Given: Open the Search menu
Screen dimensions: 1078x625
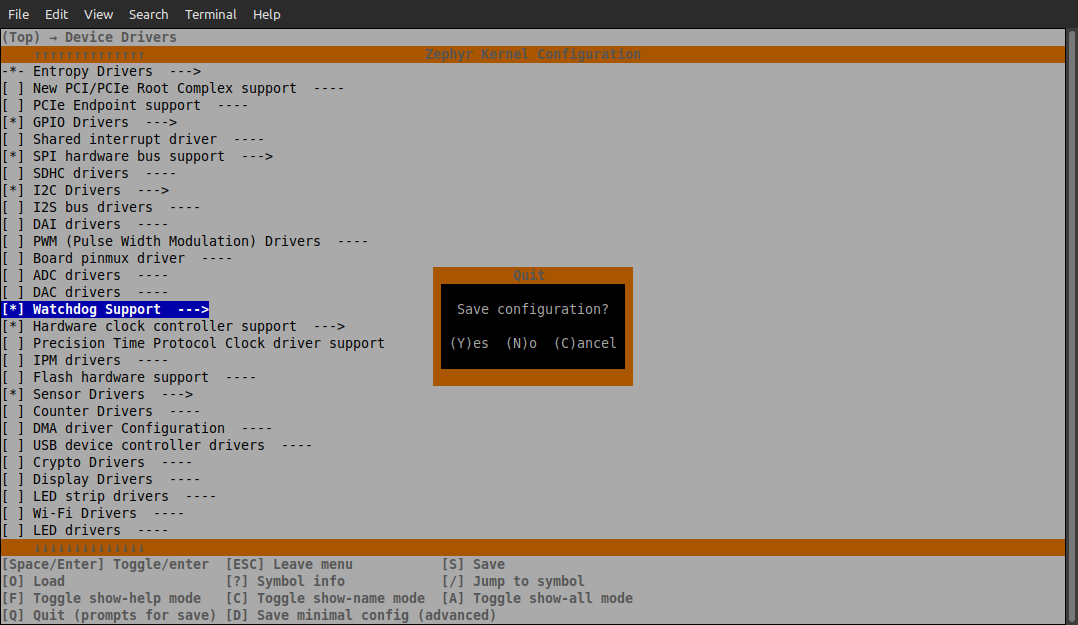Looking at the screenshot, I should coord(148,14).
